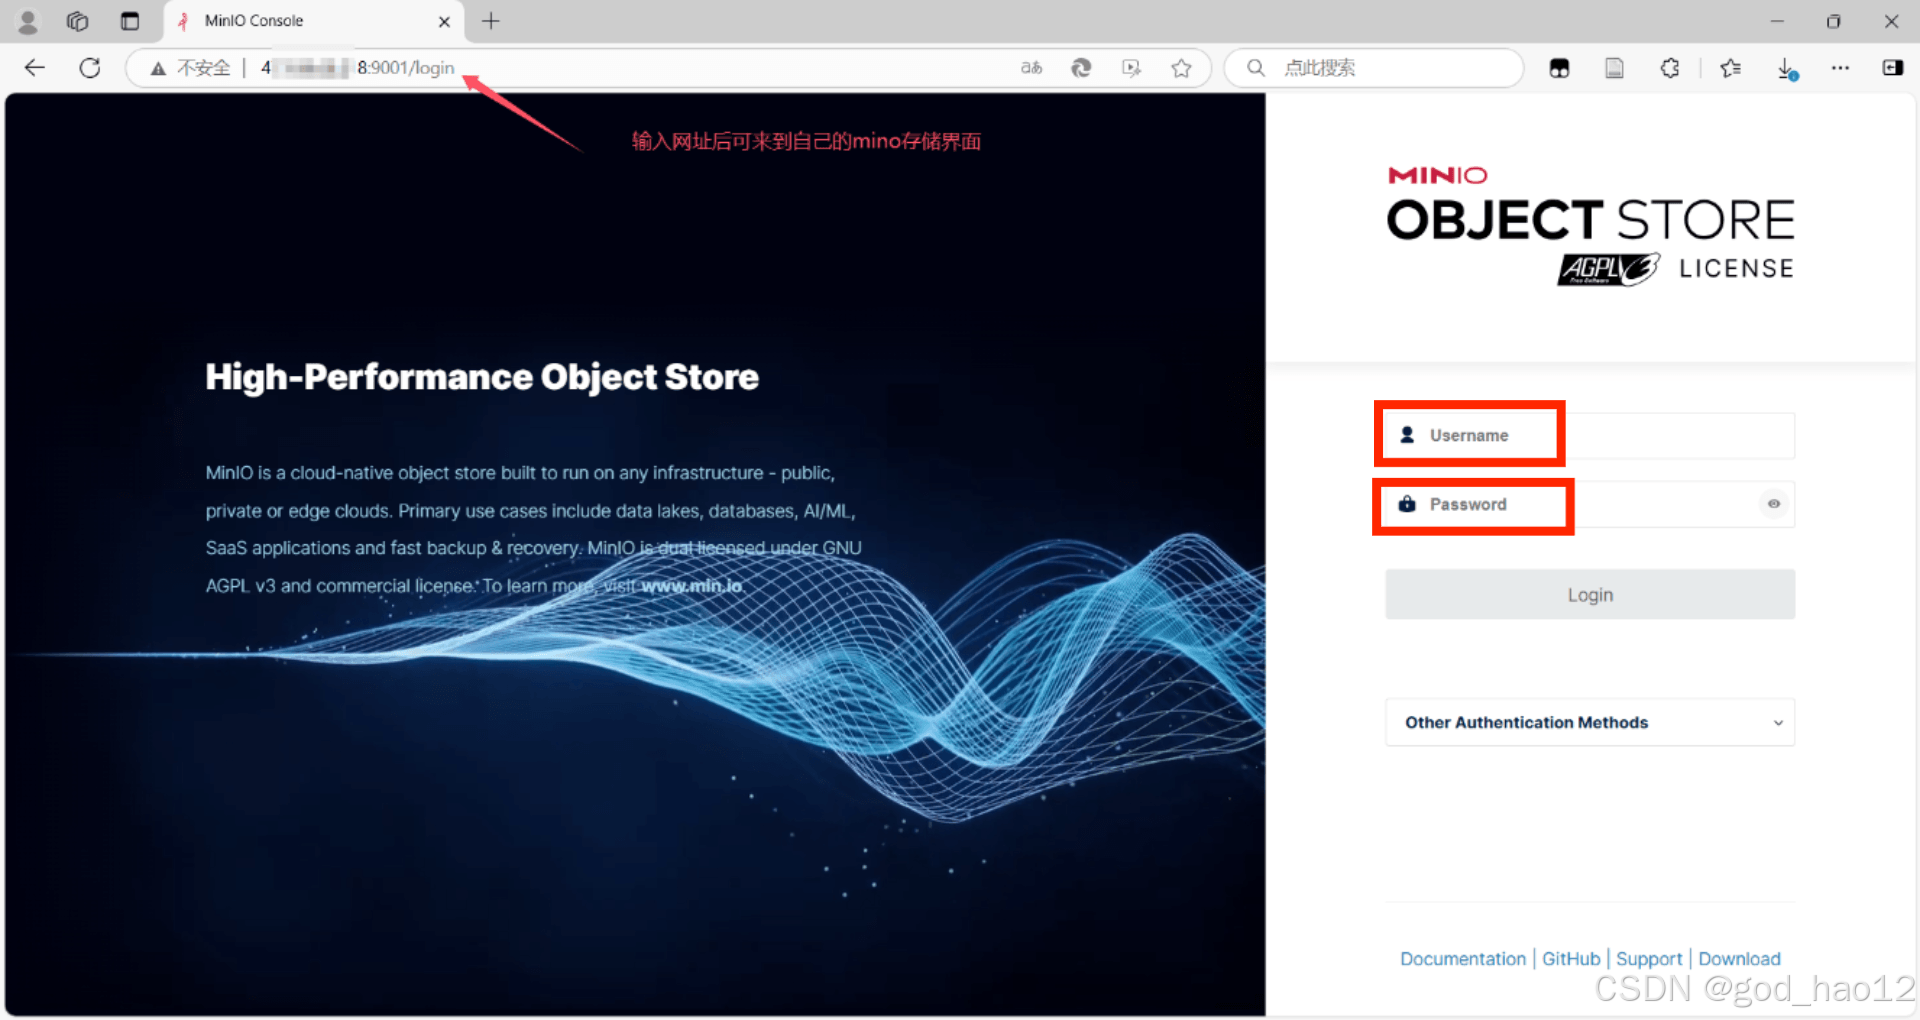Viewport: 1920px width, 1020px height.
Task: Open the reading view document icon
Action: point(1614,68)
